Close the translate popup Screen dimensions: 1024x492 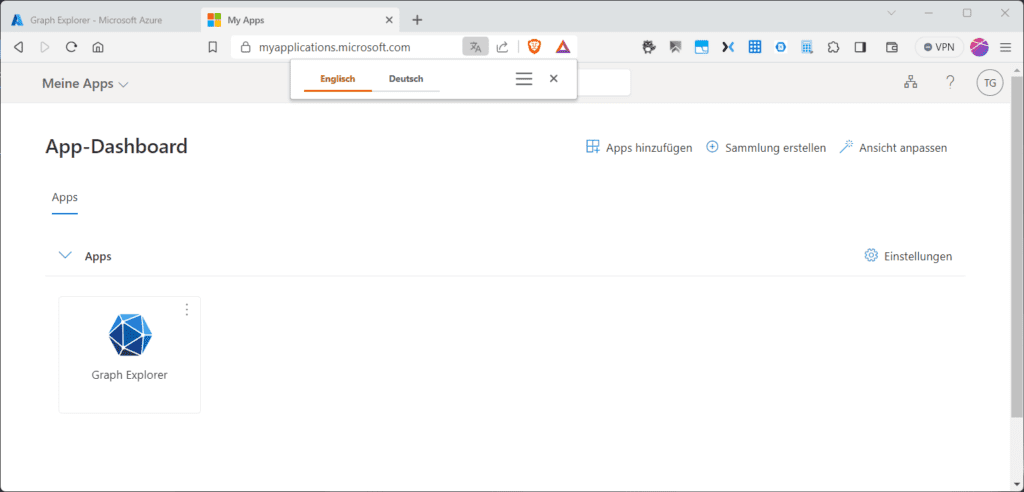coord(554,78)
